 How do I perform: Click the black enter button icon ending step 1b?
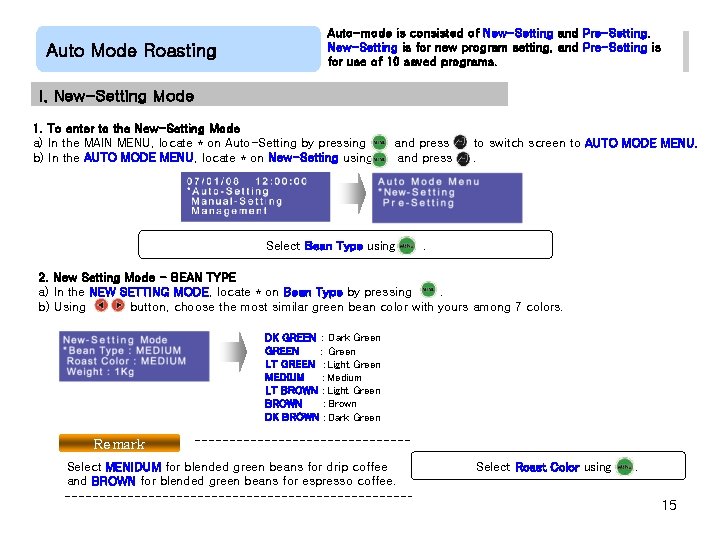tap(464, 158)
